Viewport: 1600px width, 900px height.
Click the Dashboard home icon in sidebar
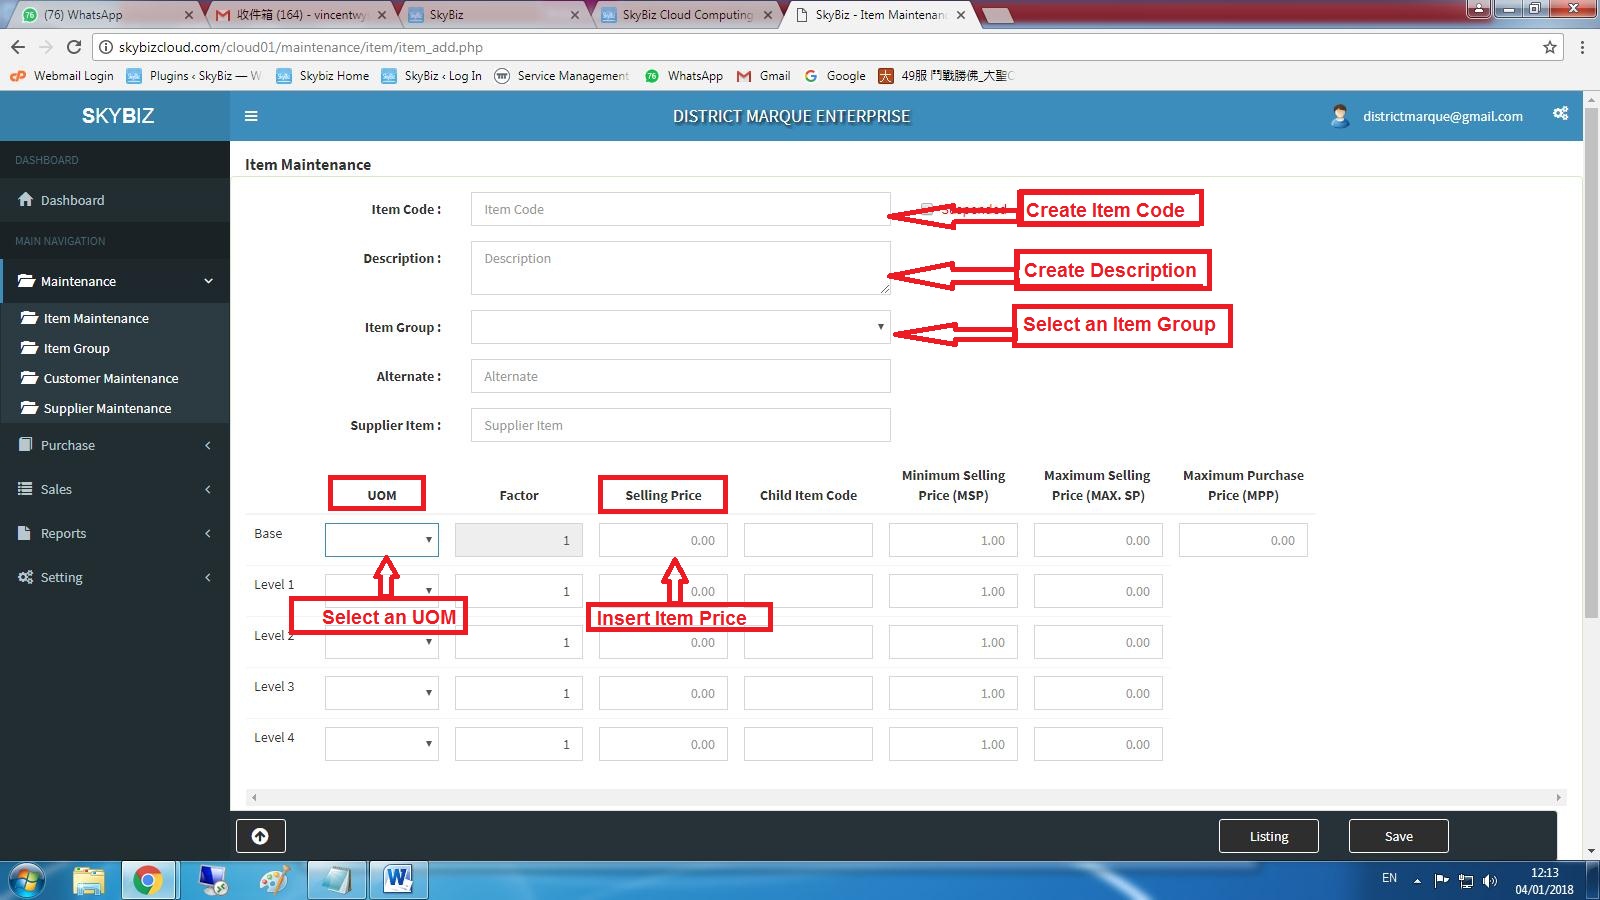click(x=26, y=200)
